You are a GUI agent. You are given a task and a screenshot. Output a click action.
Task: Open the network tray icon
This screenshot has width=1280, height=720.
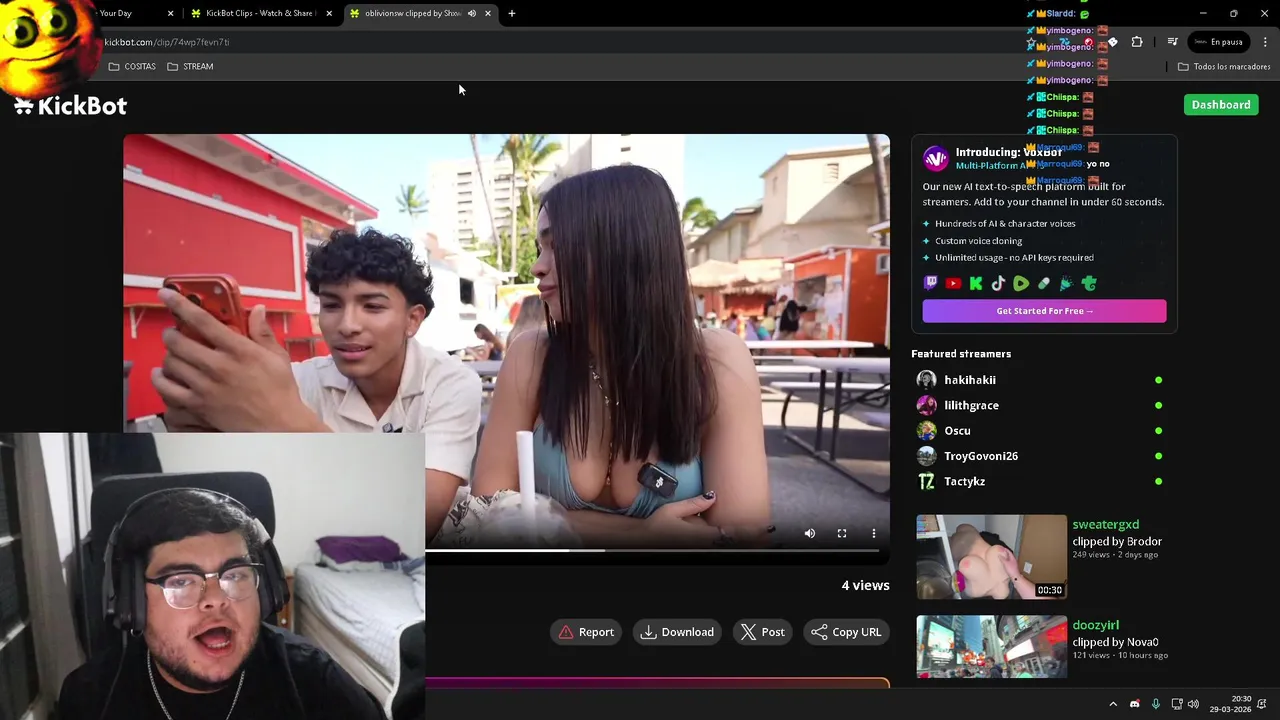pyautogui.click(x=1176, y=704)
